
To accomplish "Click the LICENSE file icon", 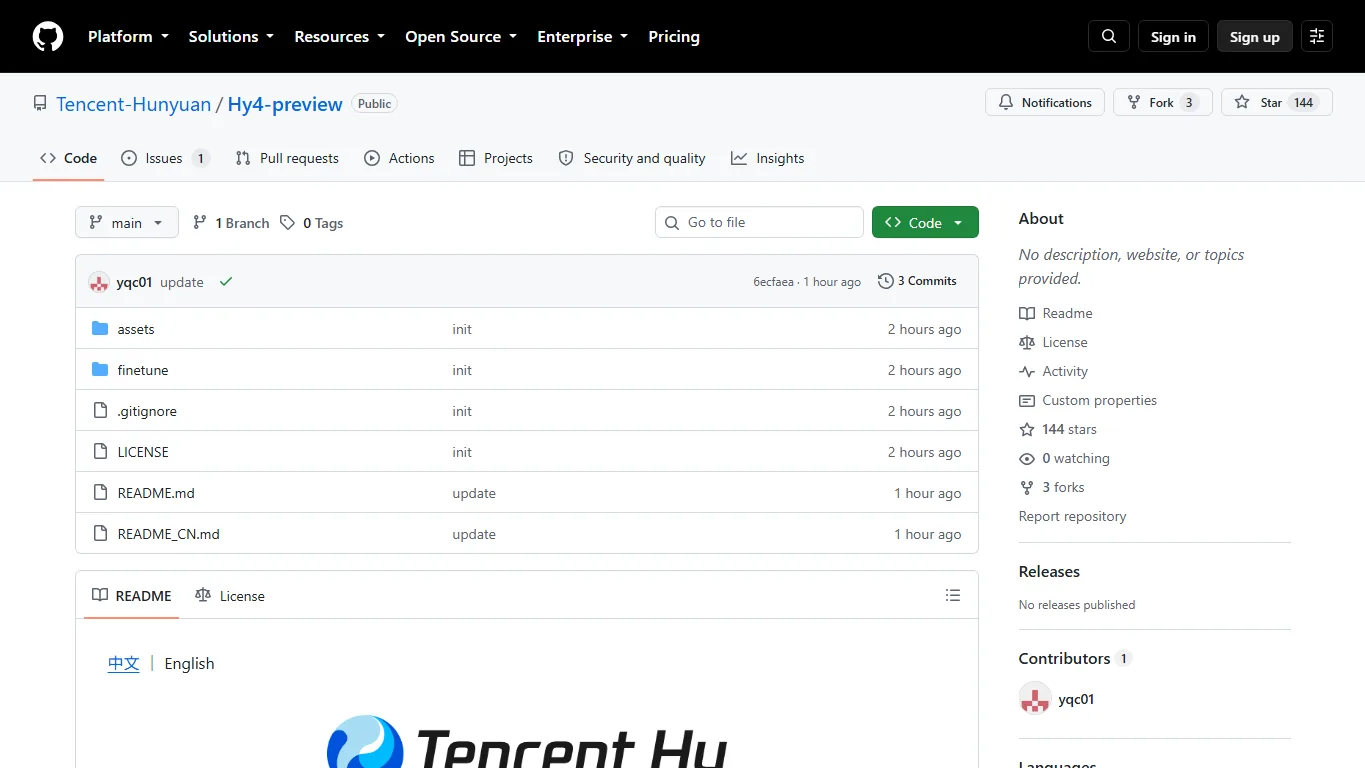I will [x=100, y=452].
